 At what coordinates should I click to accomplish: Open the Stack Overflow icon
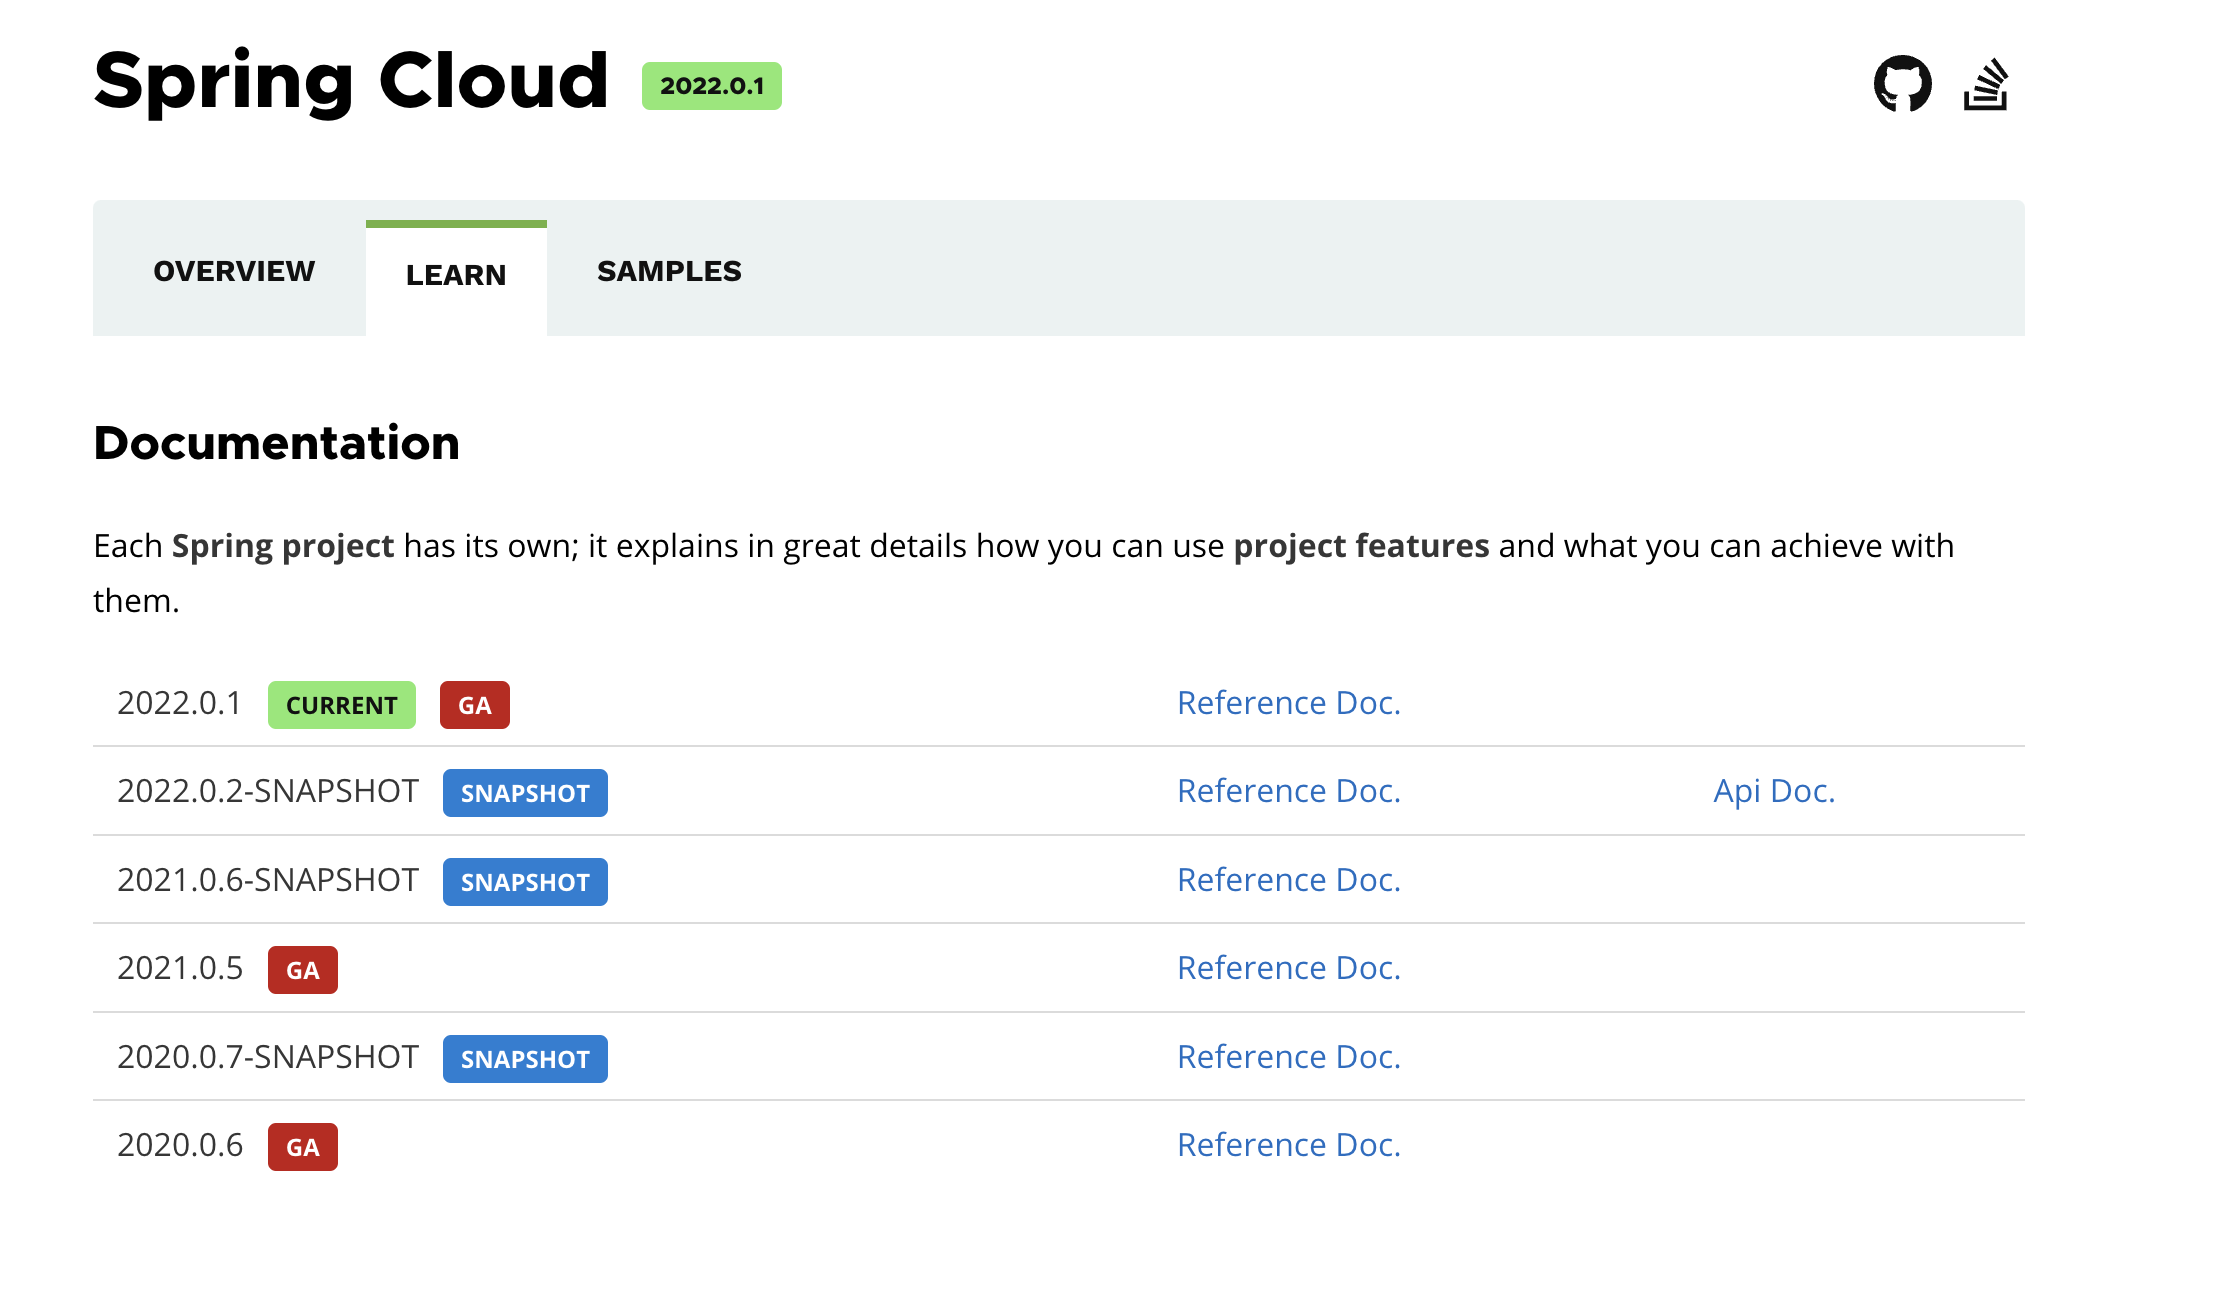point(1986,84)
